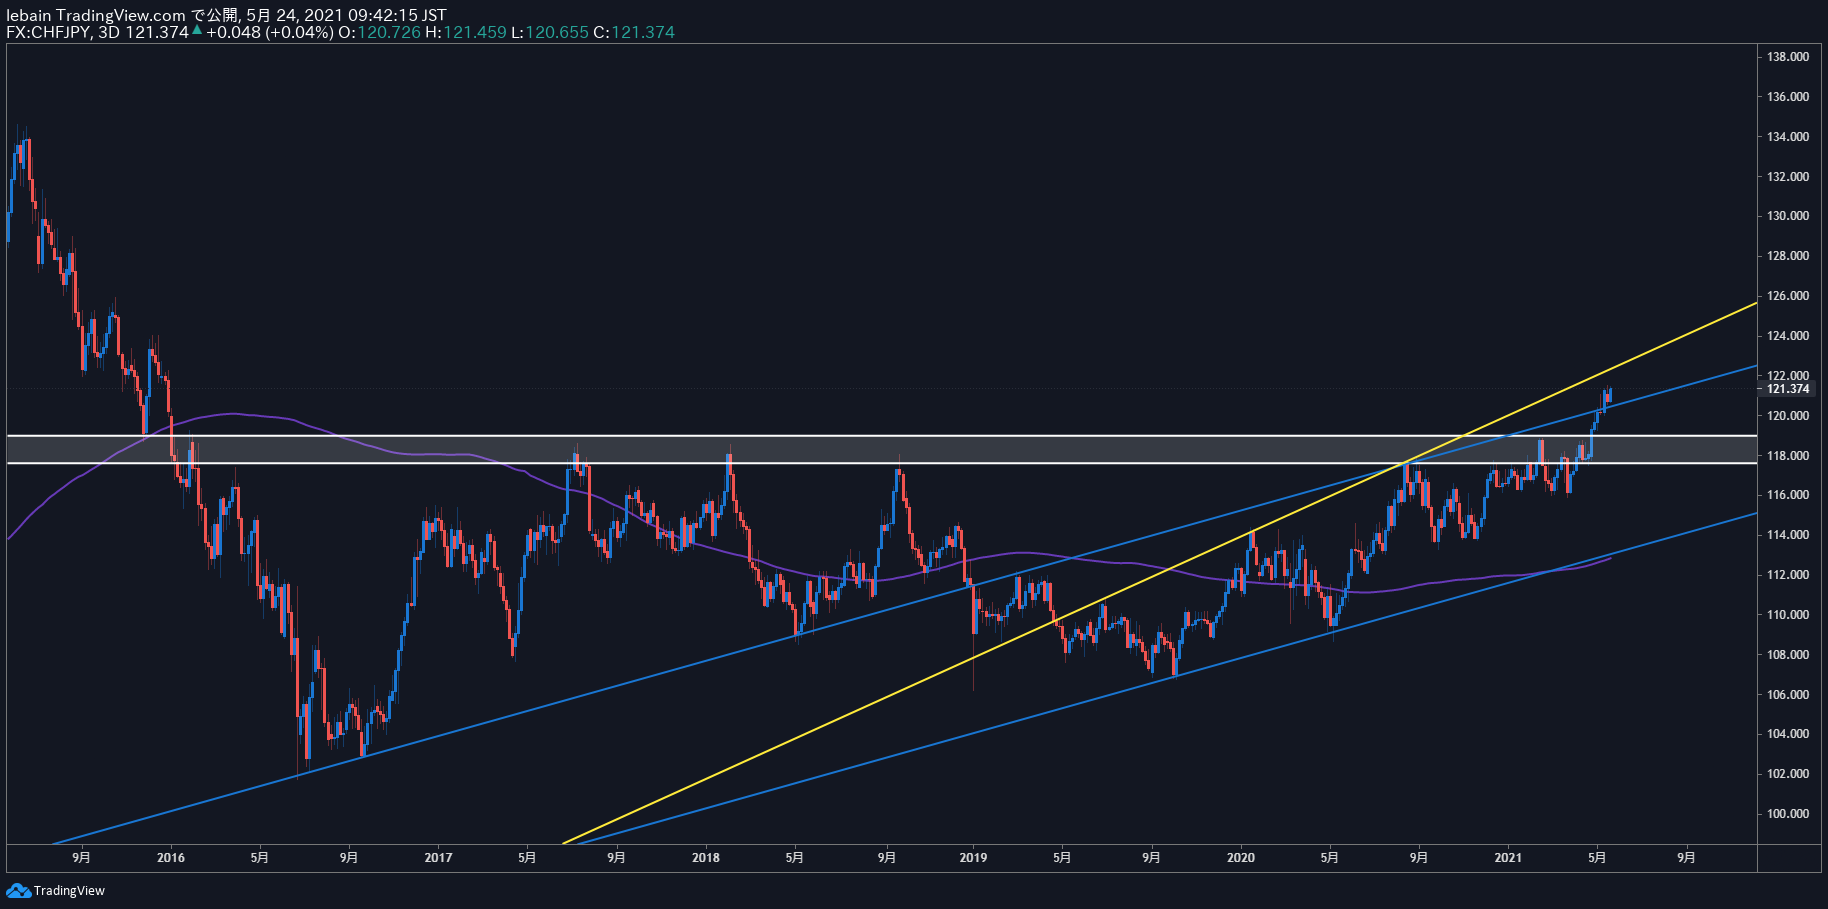Click the open value 120.726
This screenshot has width=1828, height=909.
[x=389, y=32]
